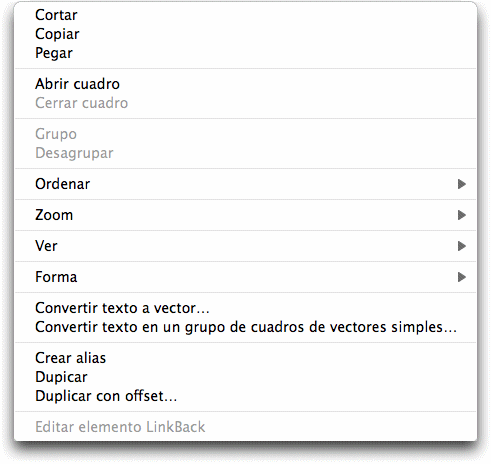Screen dimensions: 491x464
Task: Select the Zoom menu item label
Action: tap(54, 215)
